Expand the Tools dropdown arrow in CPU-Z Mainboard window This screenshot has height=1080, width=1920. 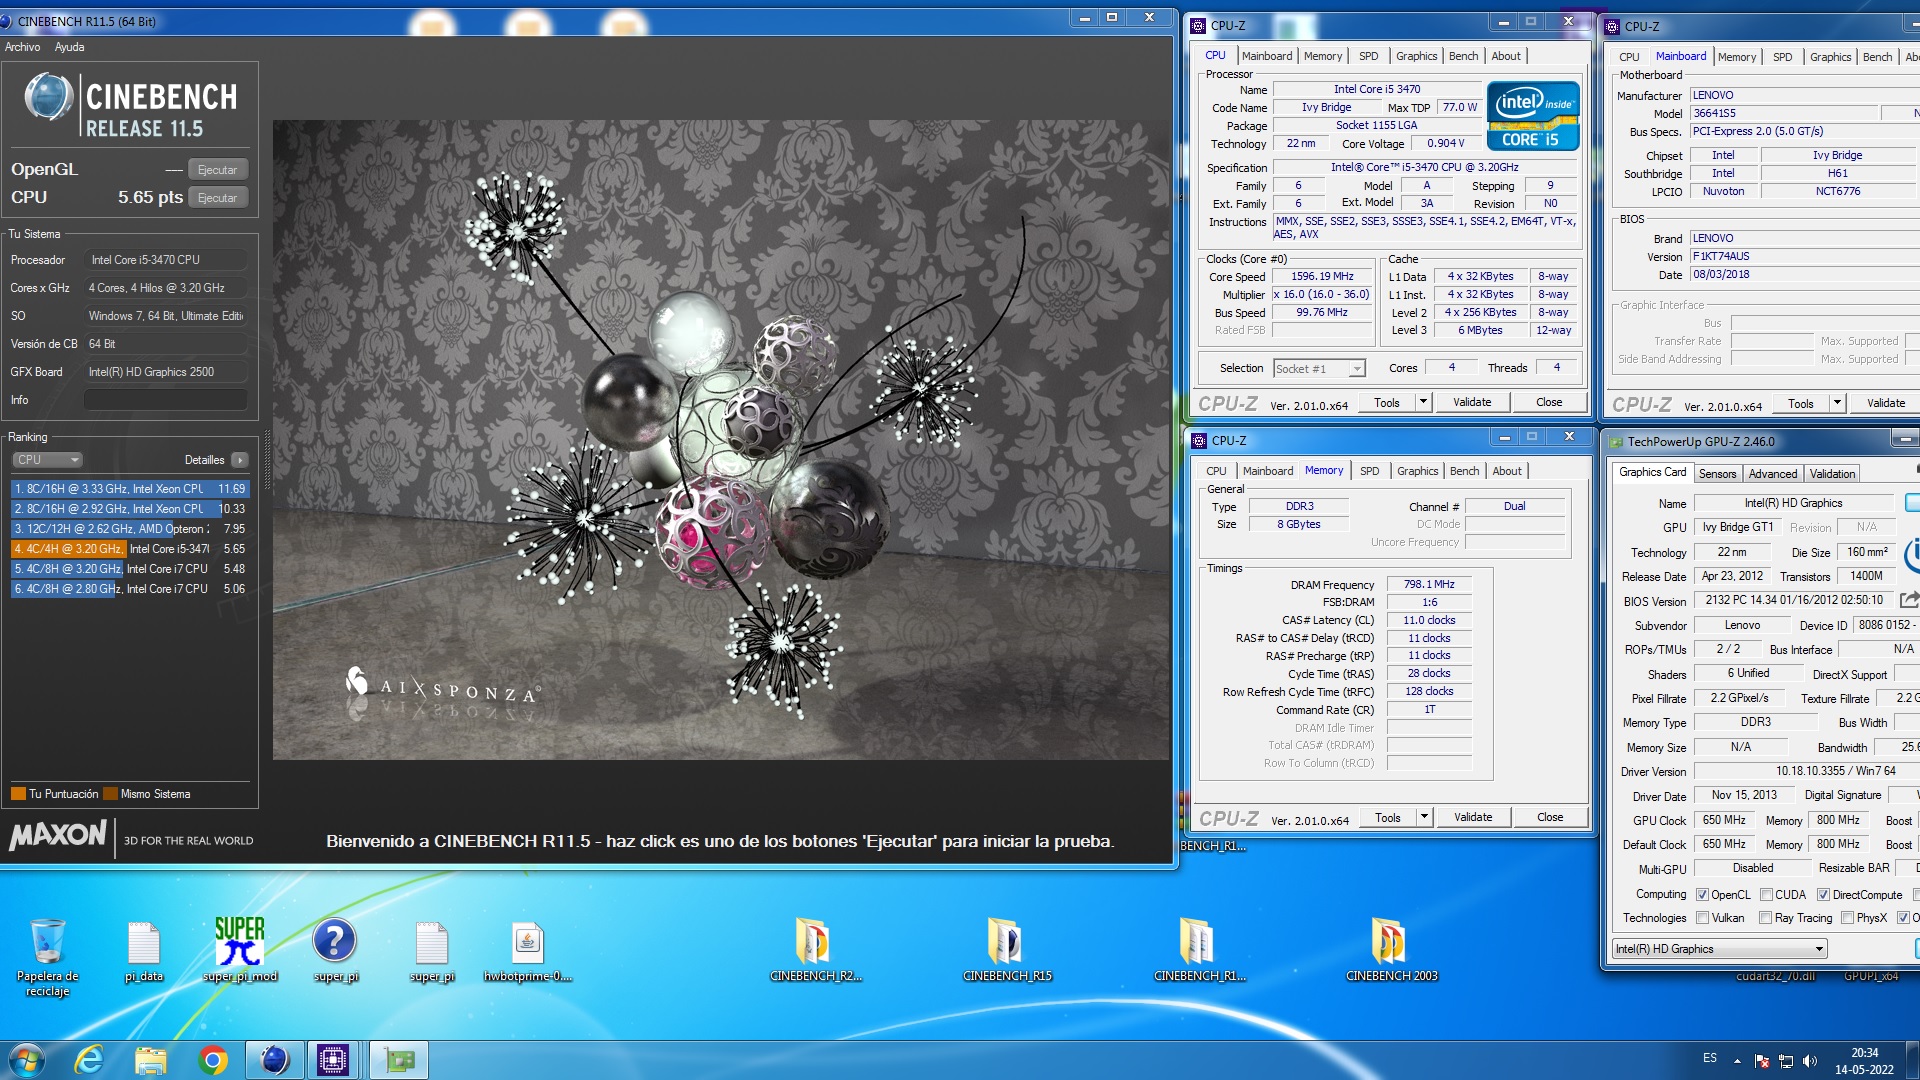(x=1837, y=403)
